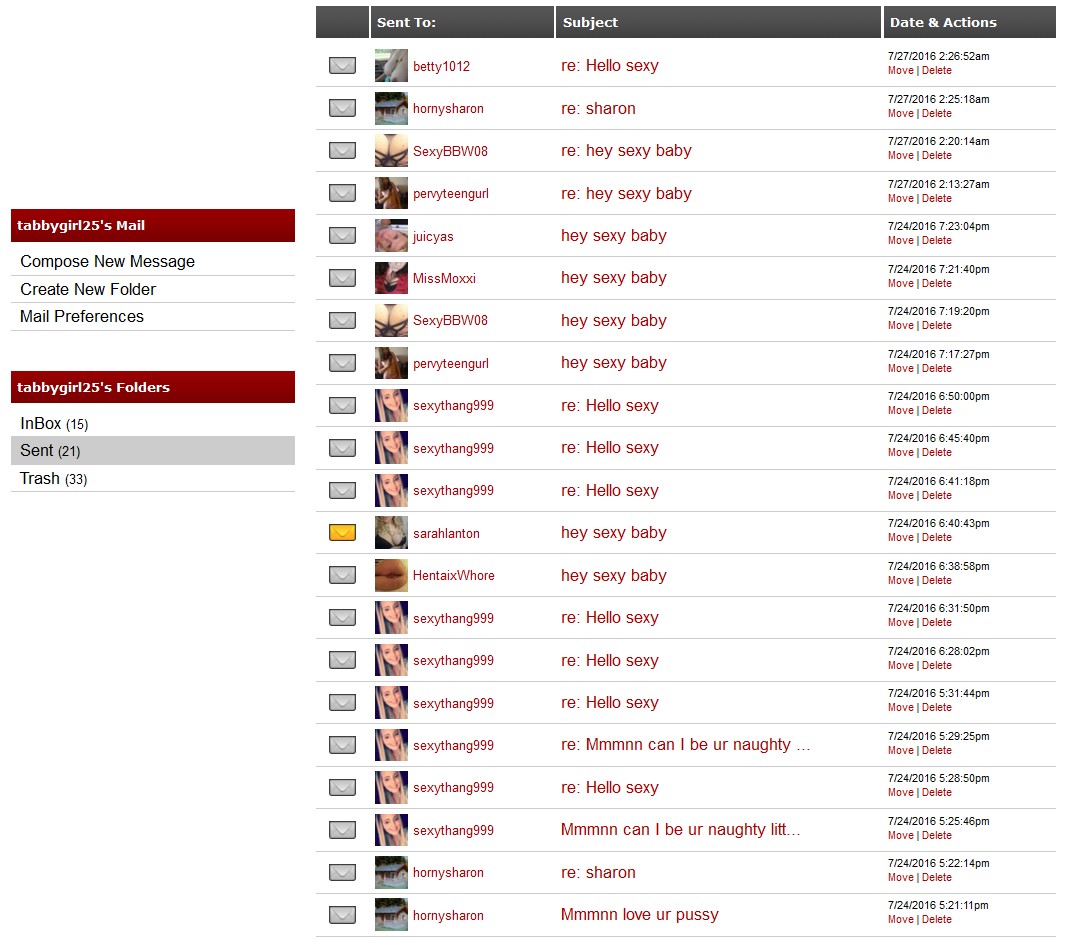Click the envelope icon in MissMoxxi's row
The width and height of the screenshot is (1067, 947).
(342, 278)
